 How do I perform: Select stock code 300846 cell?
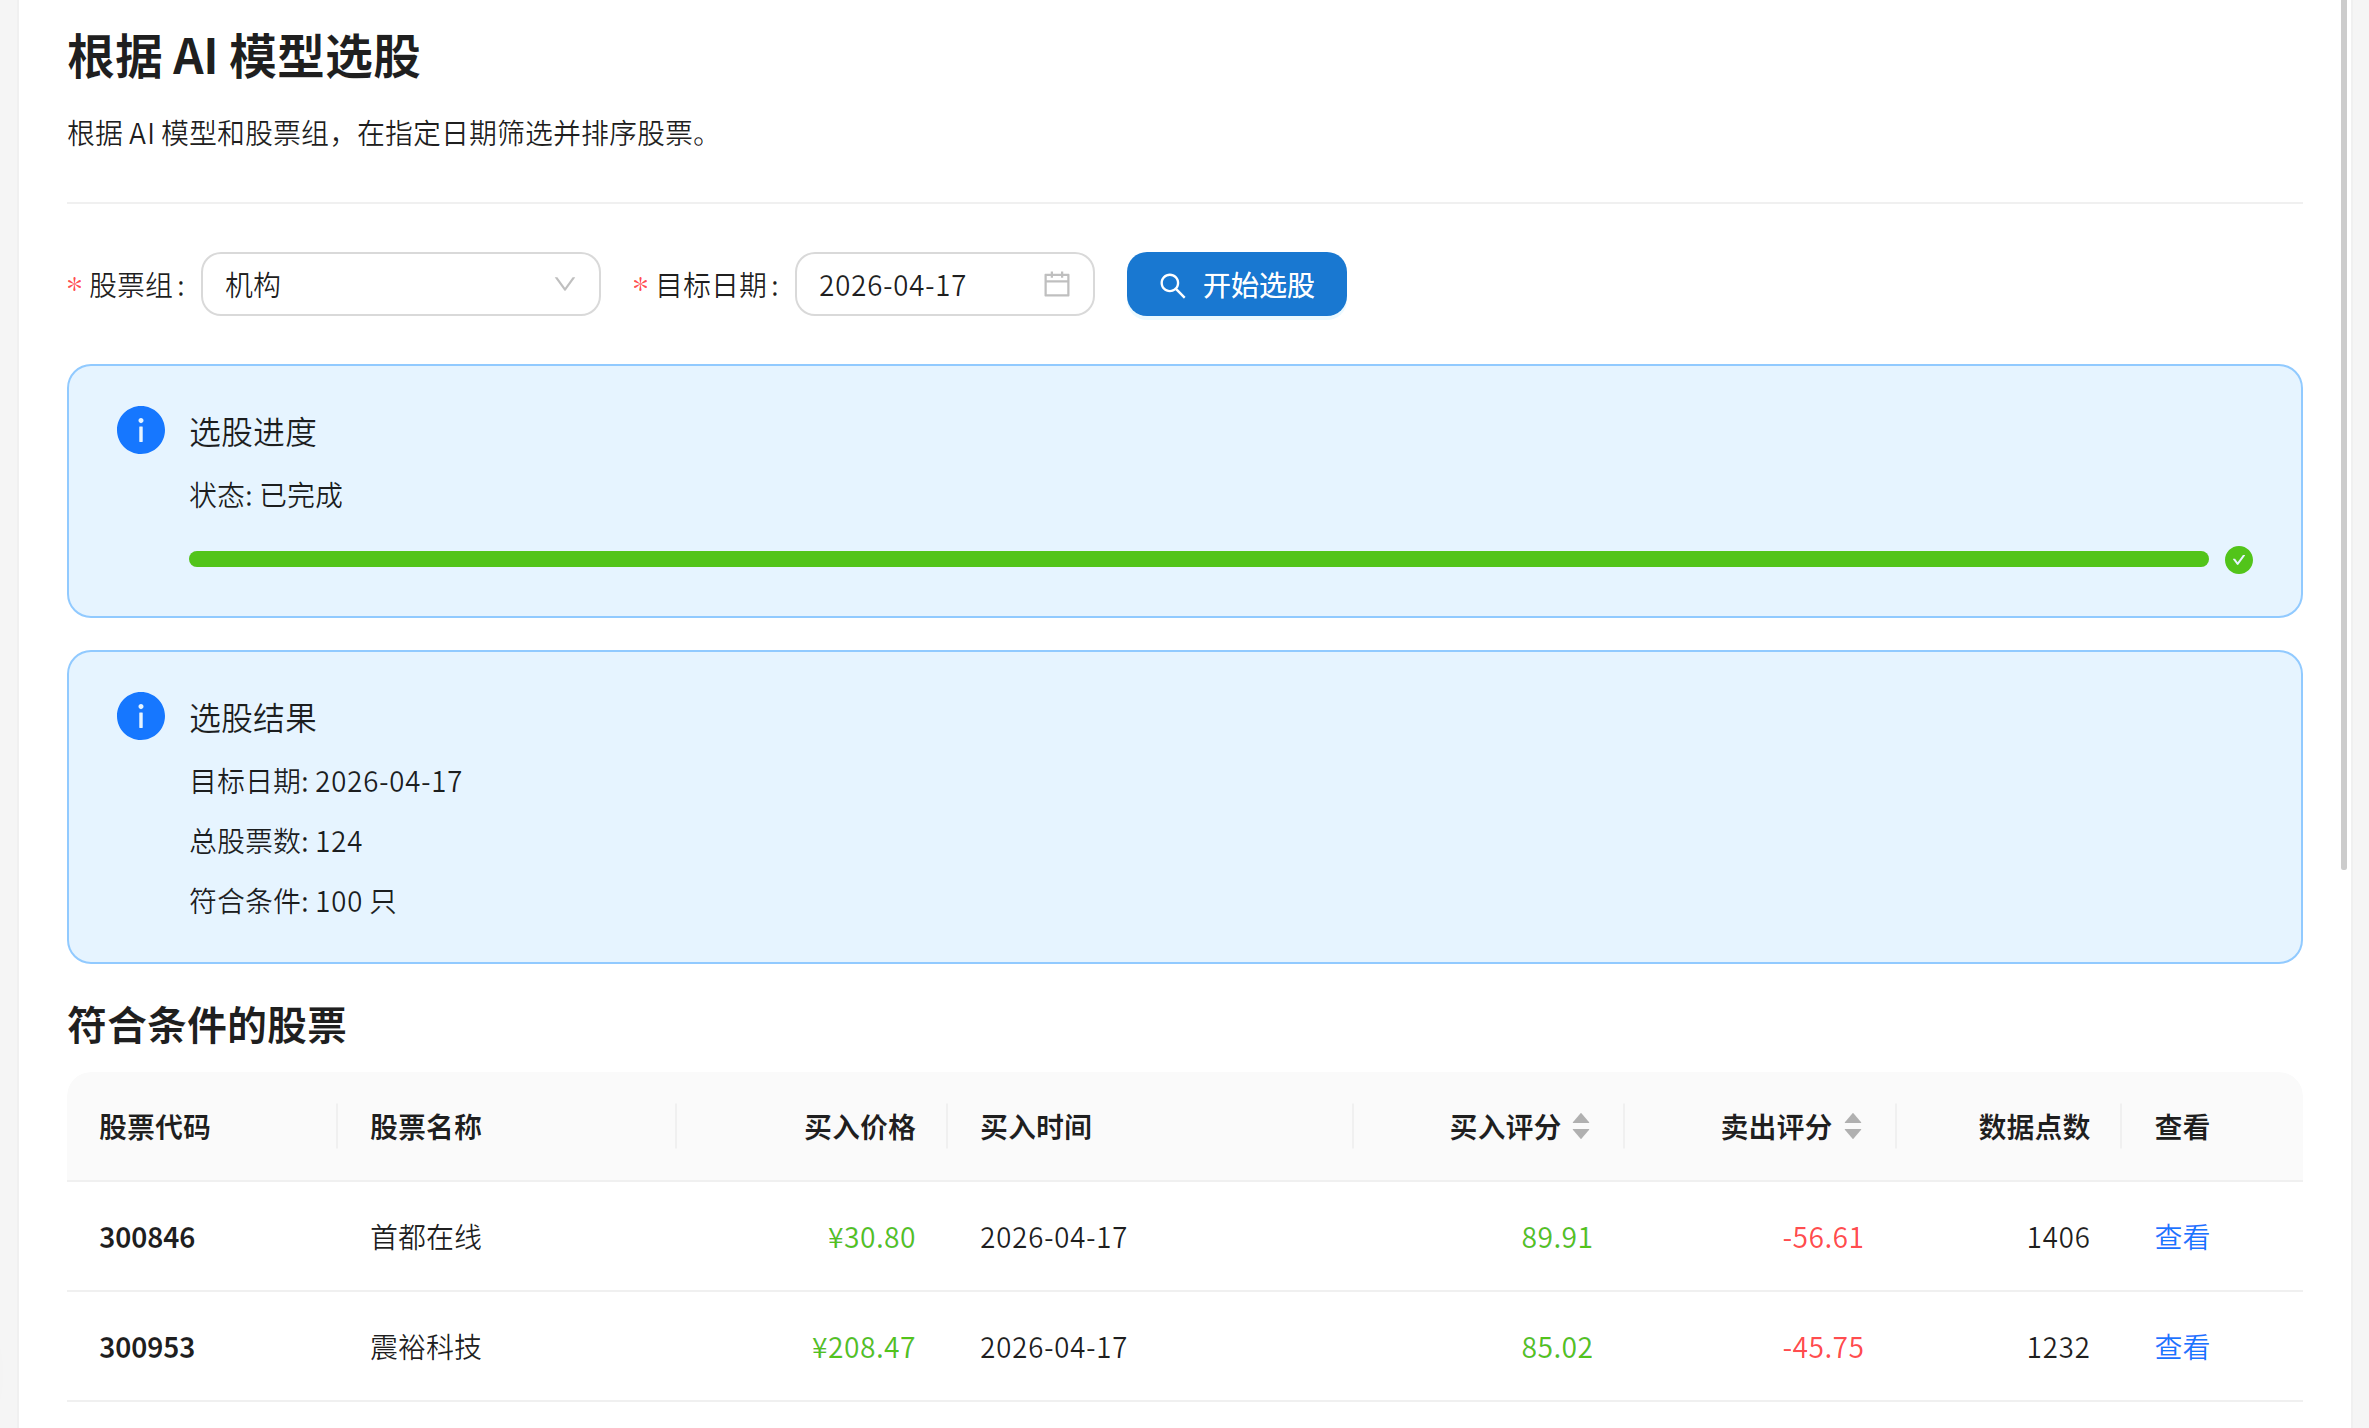(147, 1238)
